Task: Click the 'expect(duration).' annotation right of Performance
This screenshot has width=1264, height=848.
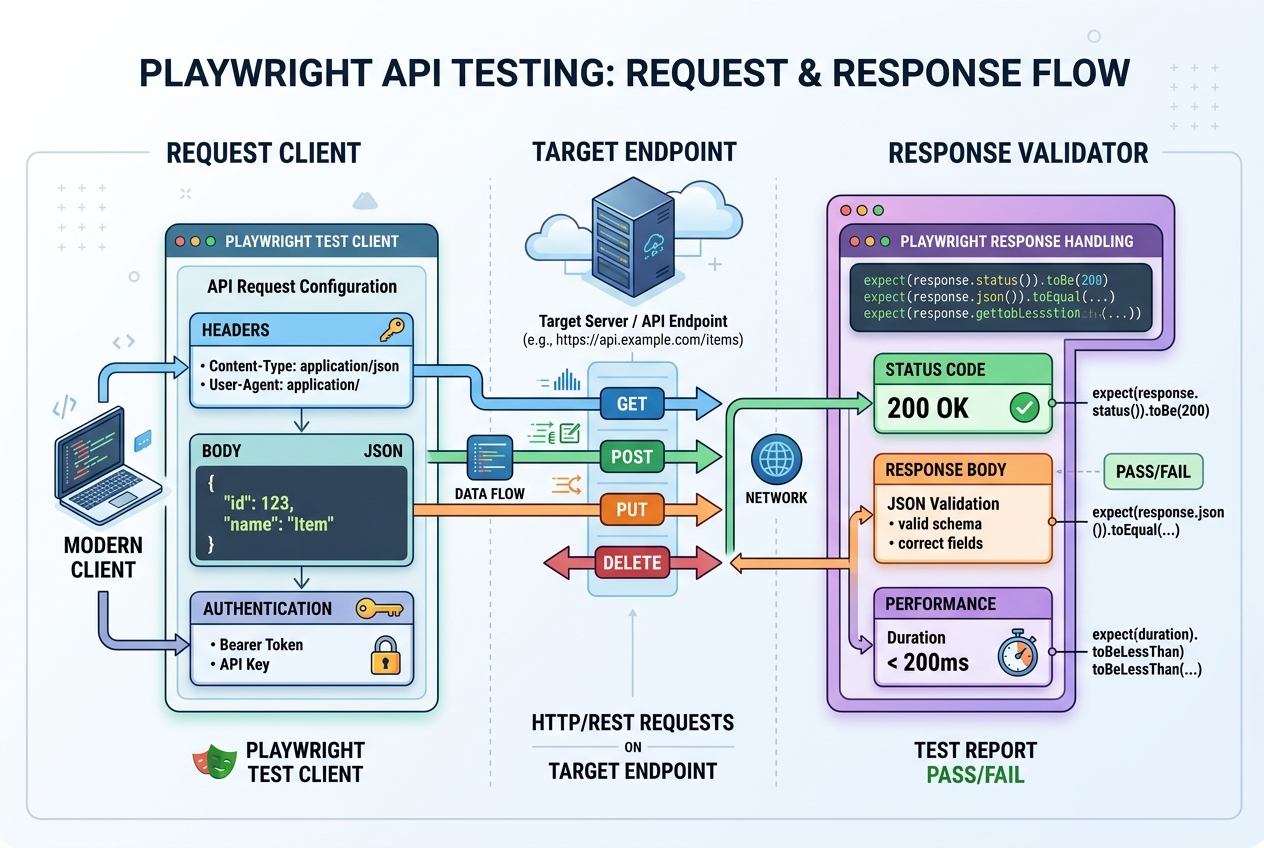Action: pos(1146,634)
